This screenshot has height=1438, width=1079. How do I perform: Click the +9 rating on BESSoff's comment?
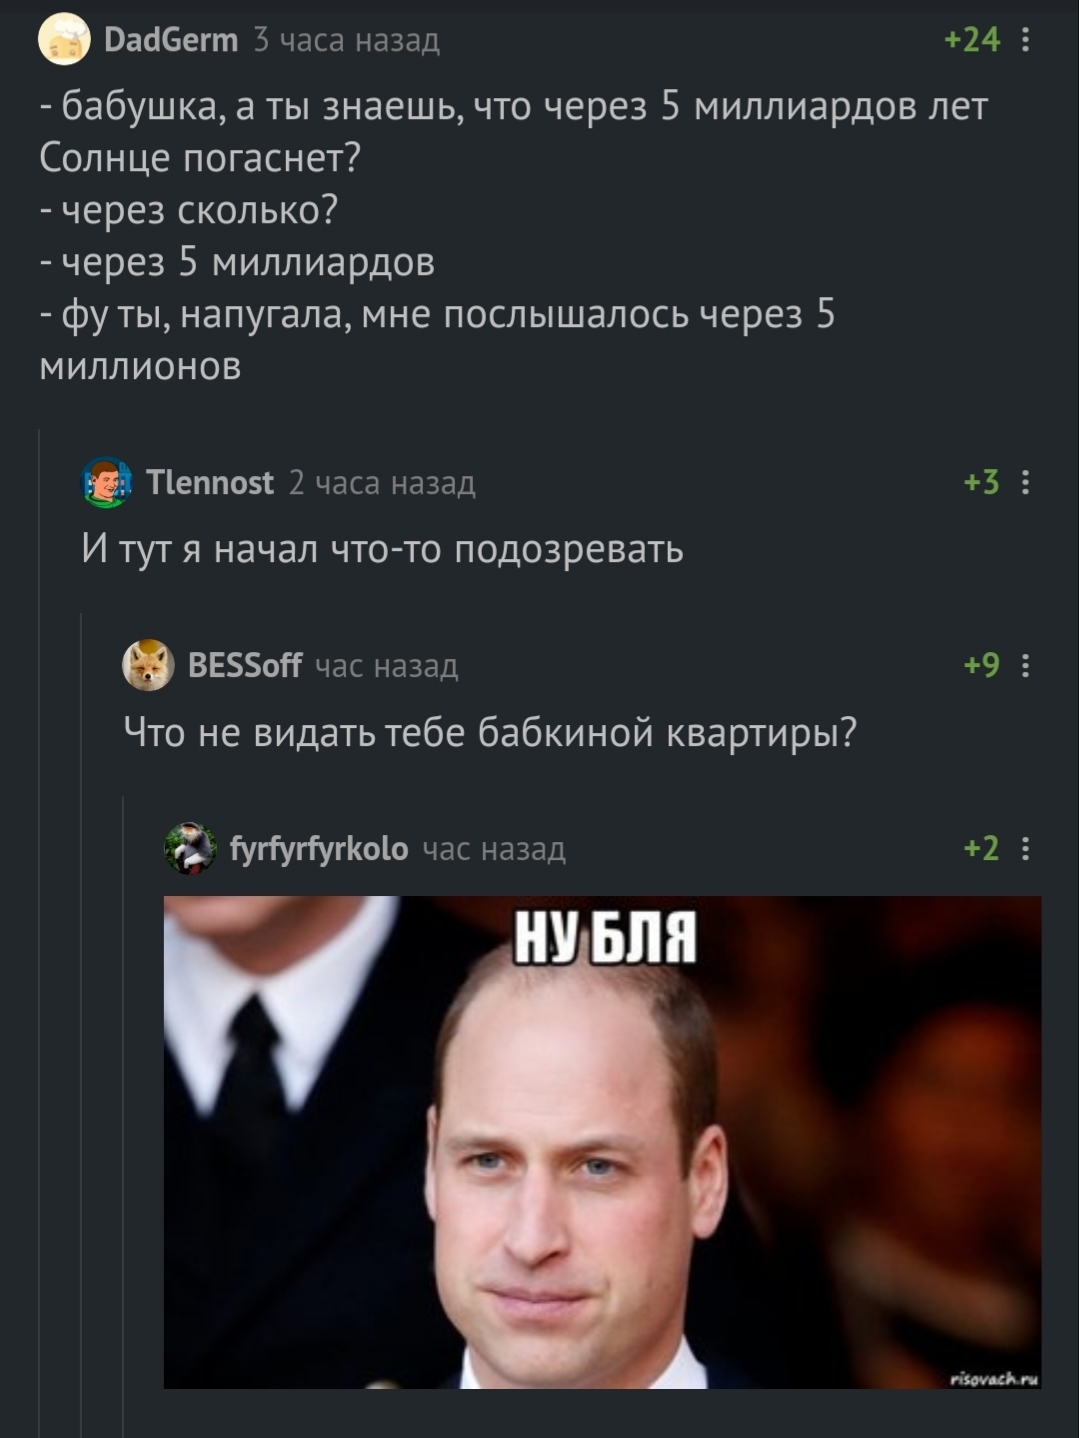click(x=982, y=665)
